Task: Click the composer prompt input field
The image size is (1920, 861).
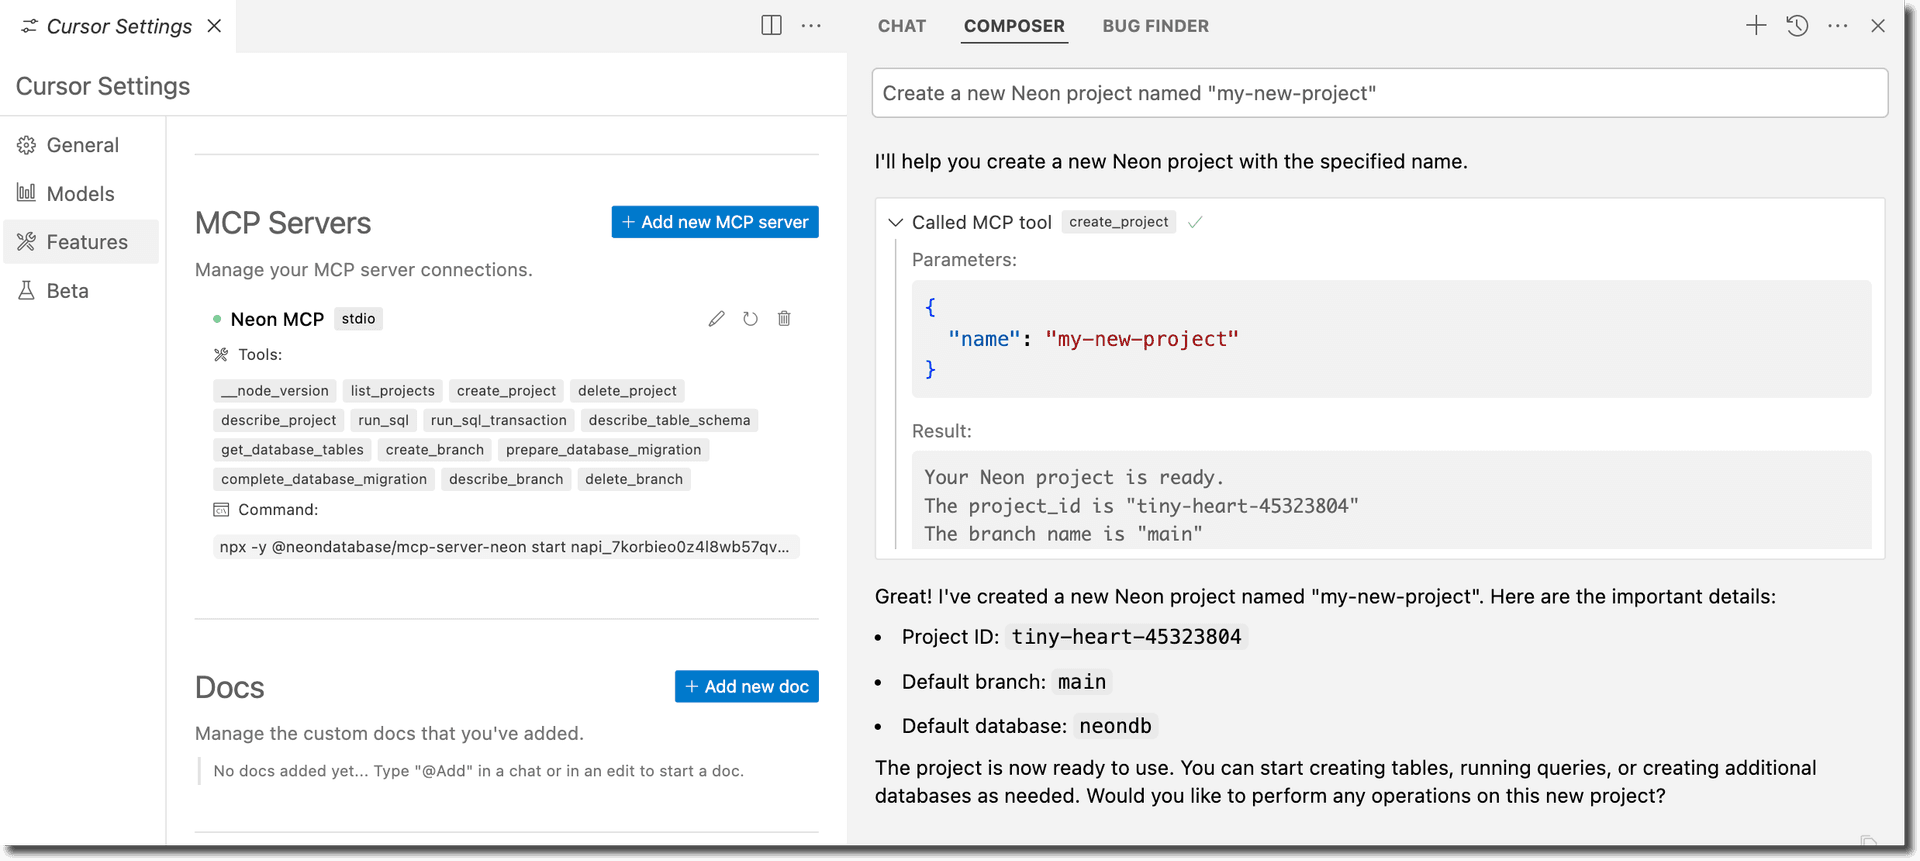Action: pyautogui.click(x=1379, y=93)
